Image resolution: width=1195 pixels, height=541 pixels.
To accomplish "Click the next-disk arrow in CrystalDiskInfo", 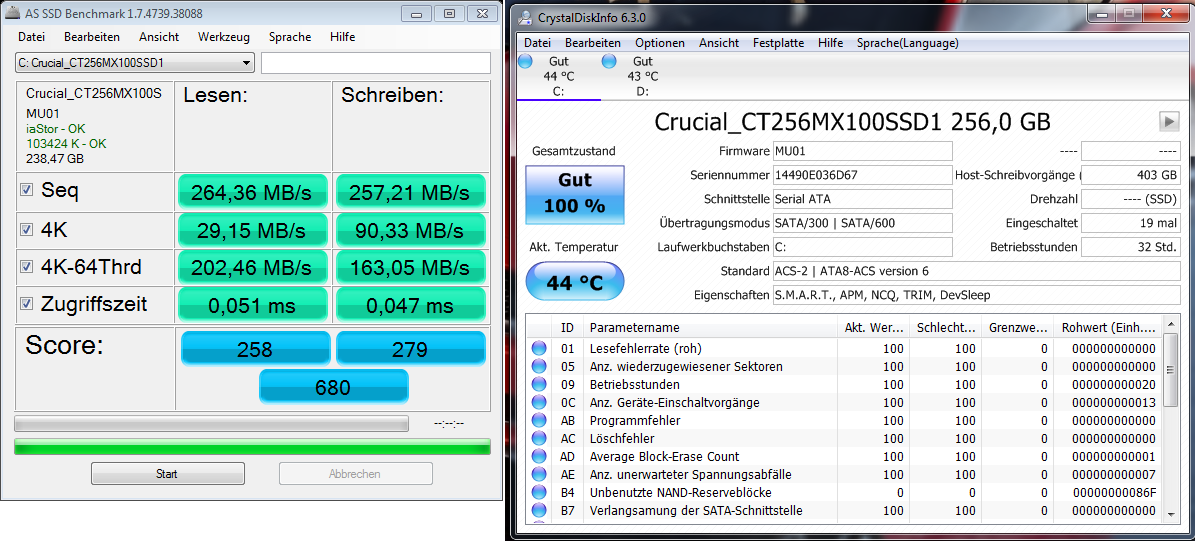I will (x=1168, y=120).
